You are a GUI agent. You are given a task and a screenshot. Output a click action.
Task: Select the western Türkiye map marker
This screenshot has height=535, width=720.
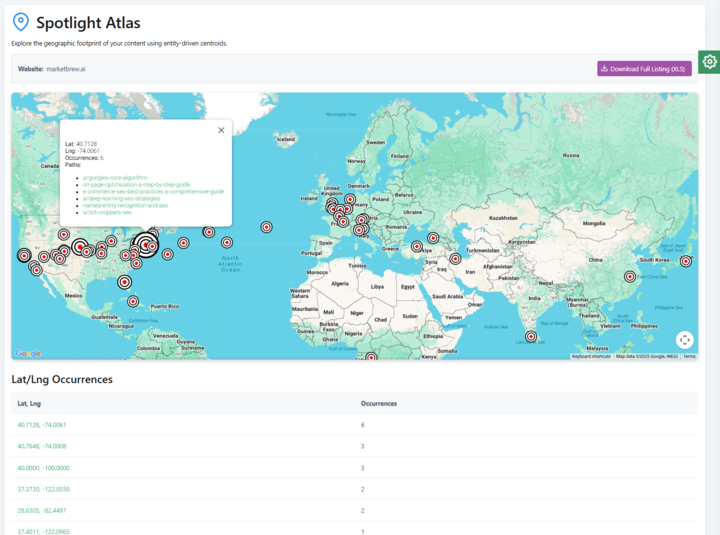pos(416,247)
